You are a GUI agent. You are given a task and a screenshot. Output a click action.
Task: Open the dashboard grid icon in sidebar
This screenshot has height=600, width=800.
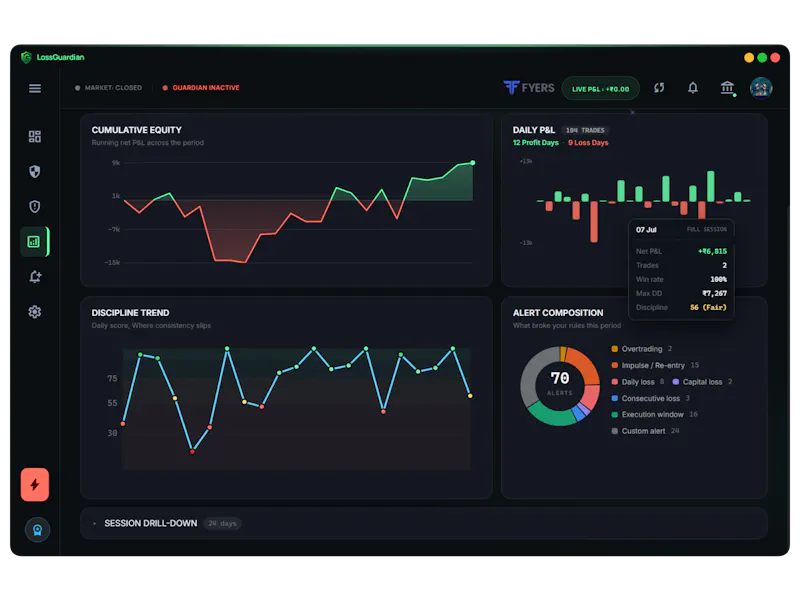tap(35, 136)
